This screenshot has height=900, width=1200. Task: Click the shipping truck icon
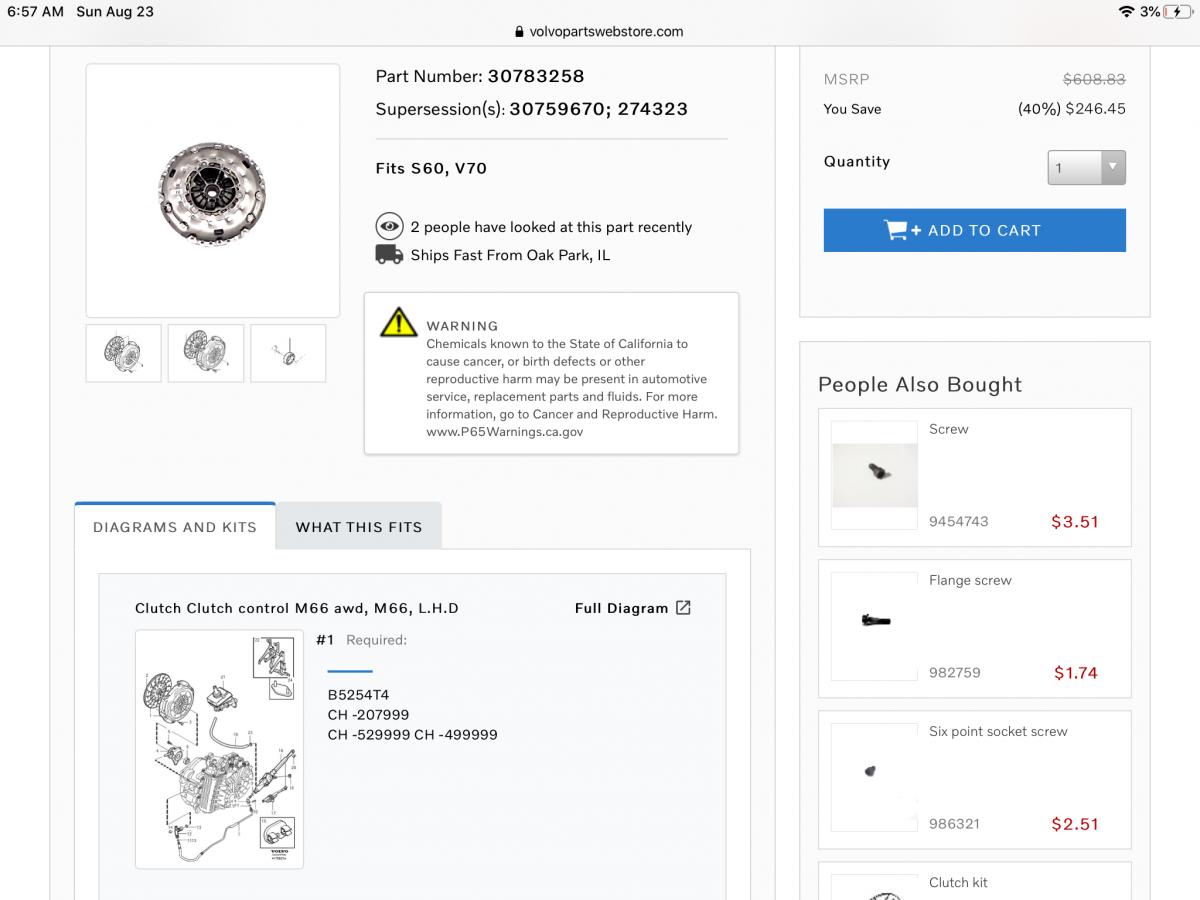pos(389,255)
